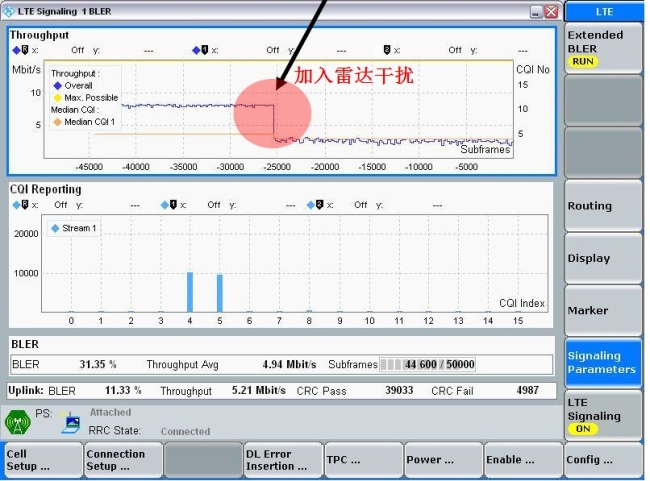
Task: Click BLER value 31.35 %
Action: pos(98,364)
